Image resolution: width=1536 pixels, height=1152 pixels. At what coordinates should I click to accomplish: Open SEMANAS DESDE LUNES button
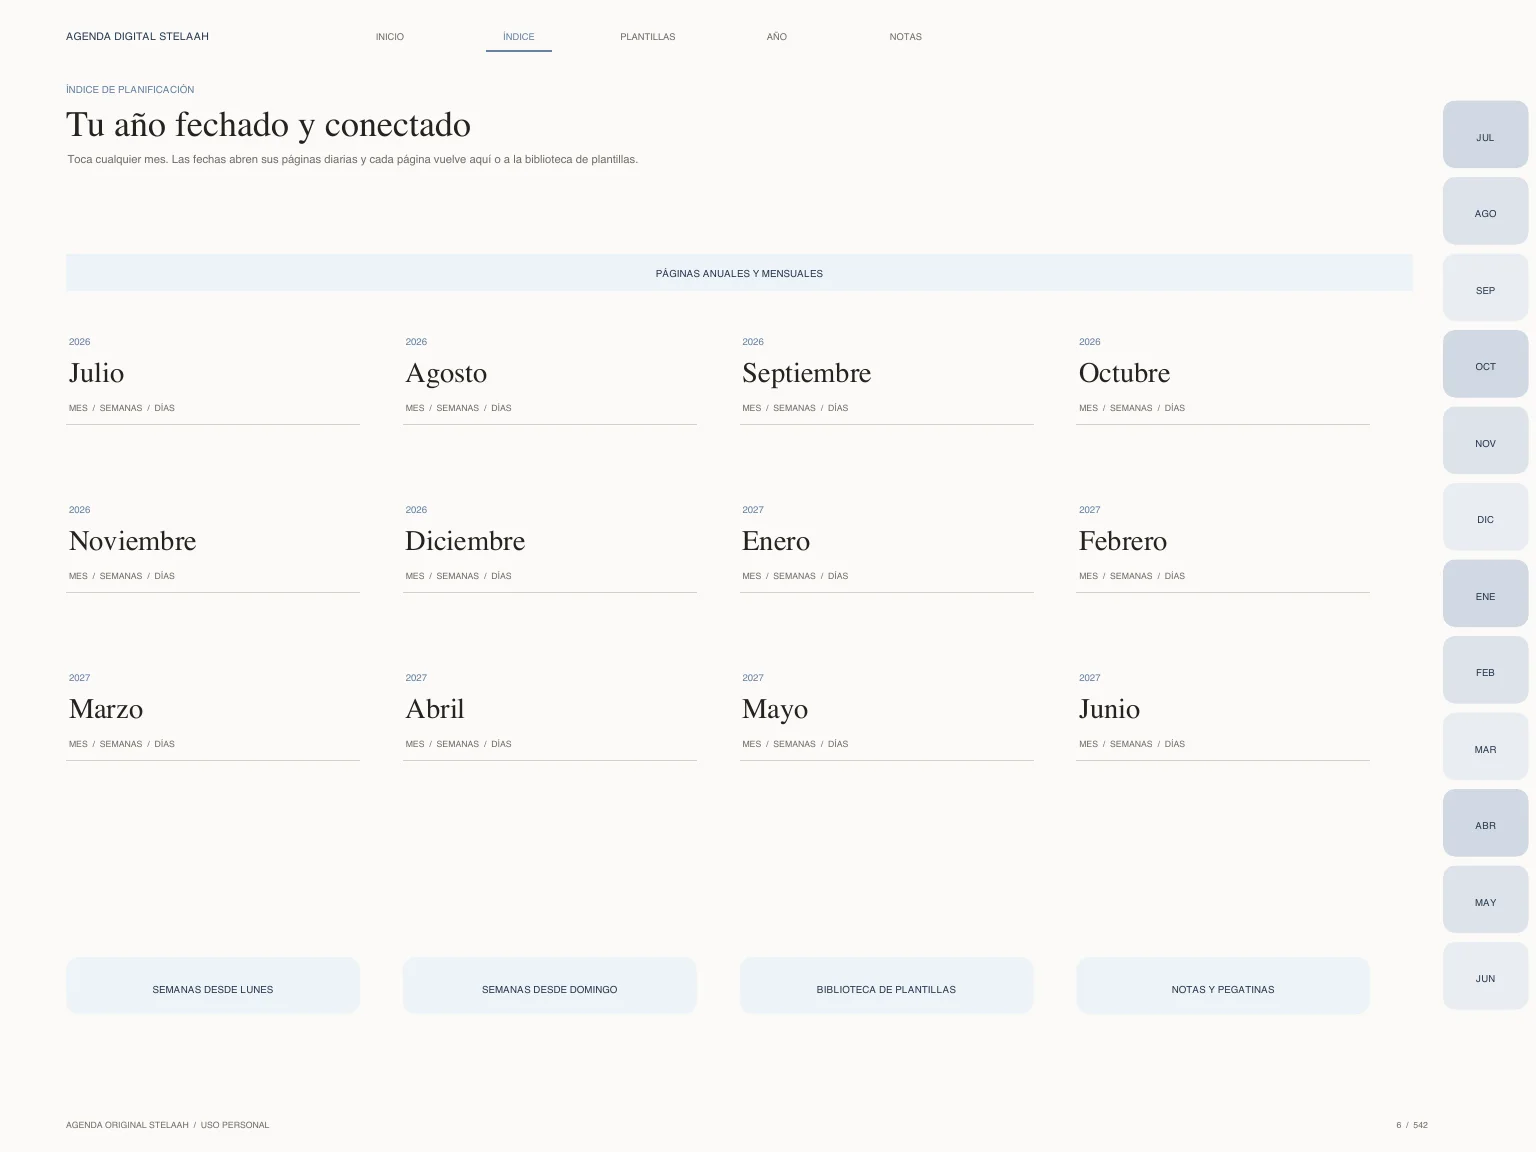tap(213, 986)
